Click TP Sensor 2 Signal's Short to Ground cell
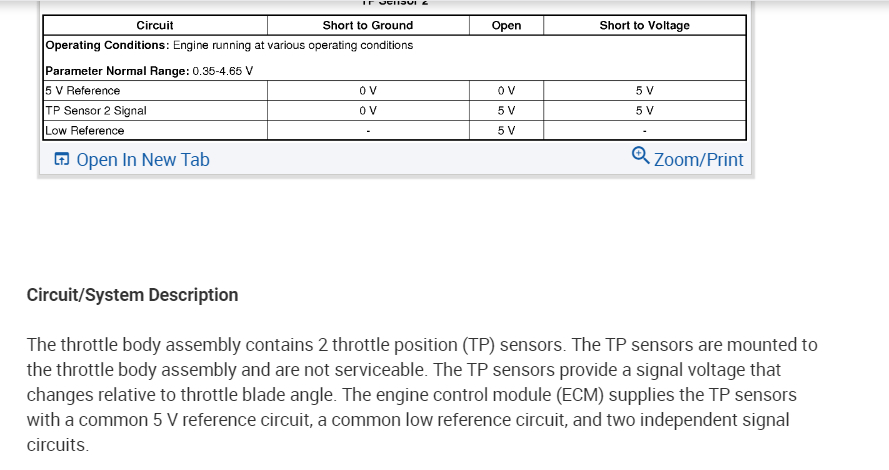Image resolution: width=889 pixels, height=470 pixels. (x=367, y=111)
